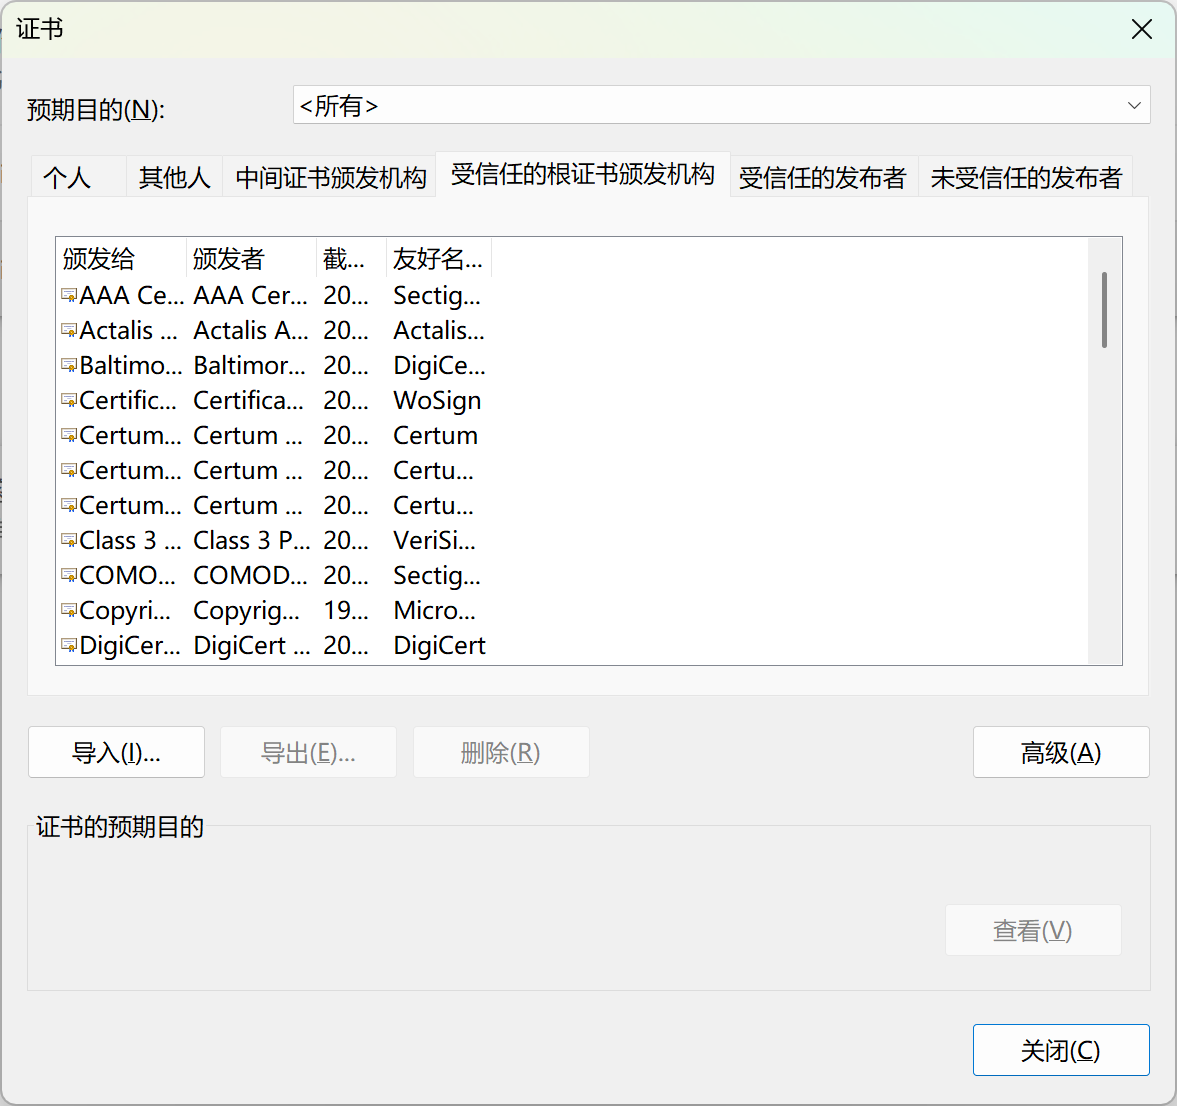
Task: Open the 中间证书颁发机构 tab
Action: (x=330, y=177)
